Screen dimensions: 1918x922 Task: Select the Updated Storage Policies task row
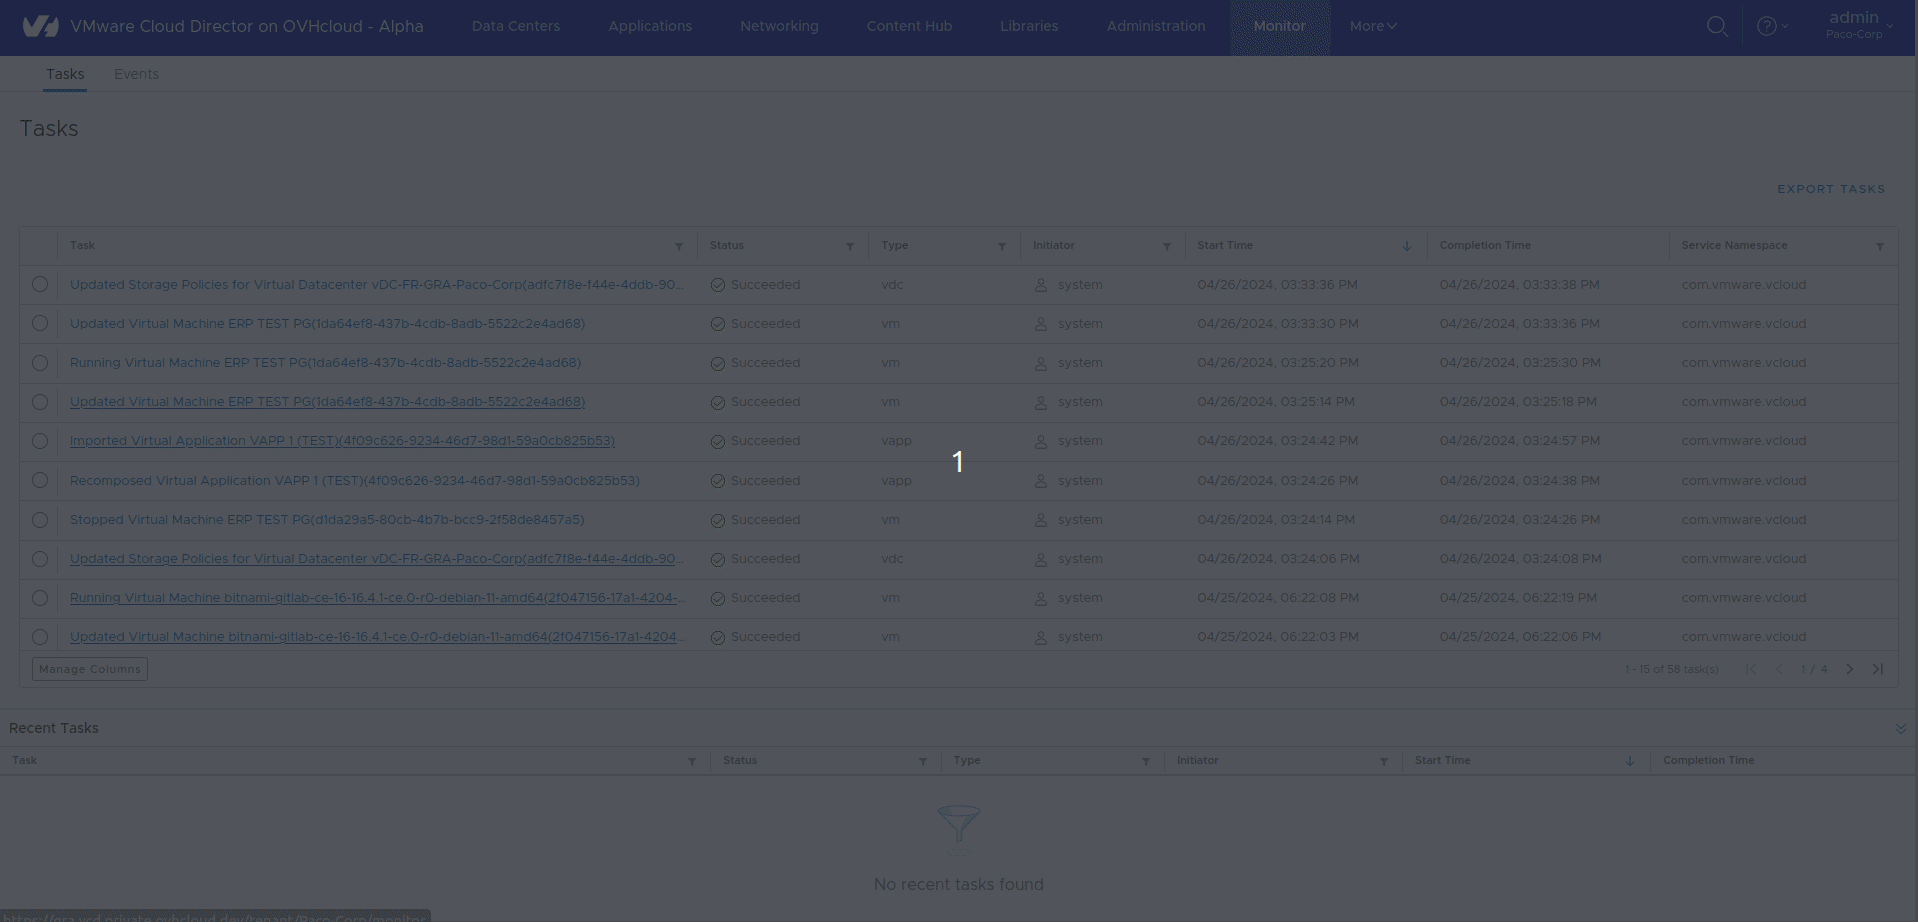40,284
